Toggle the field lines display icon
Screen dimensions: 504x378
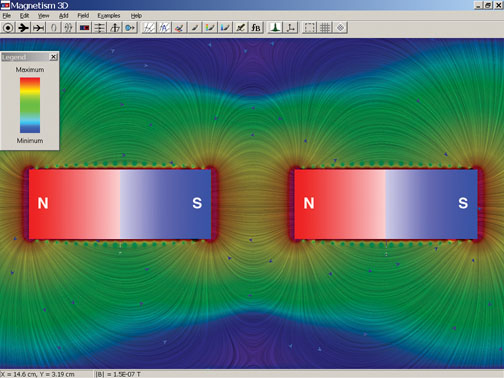(x=149, y=28)
